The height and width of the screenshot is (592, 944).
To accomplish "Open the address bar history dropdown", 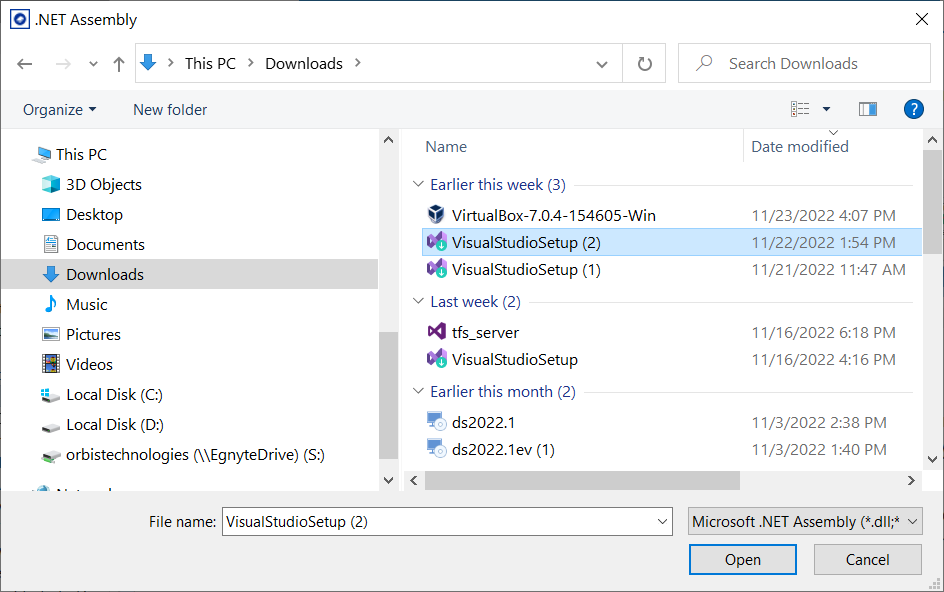I will pos(601,64).
